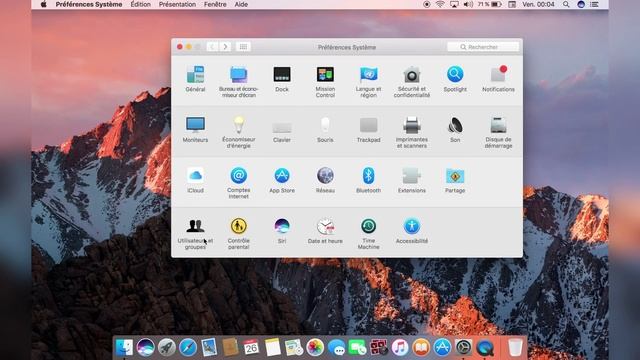
Task: Click the AirPlay menu bar icon
Action: 454,4
